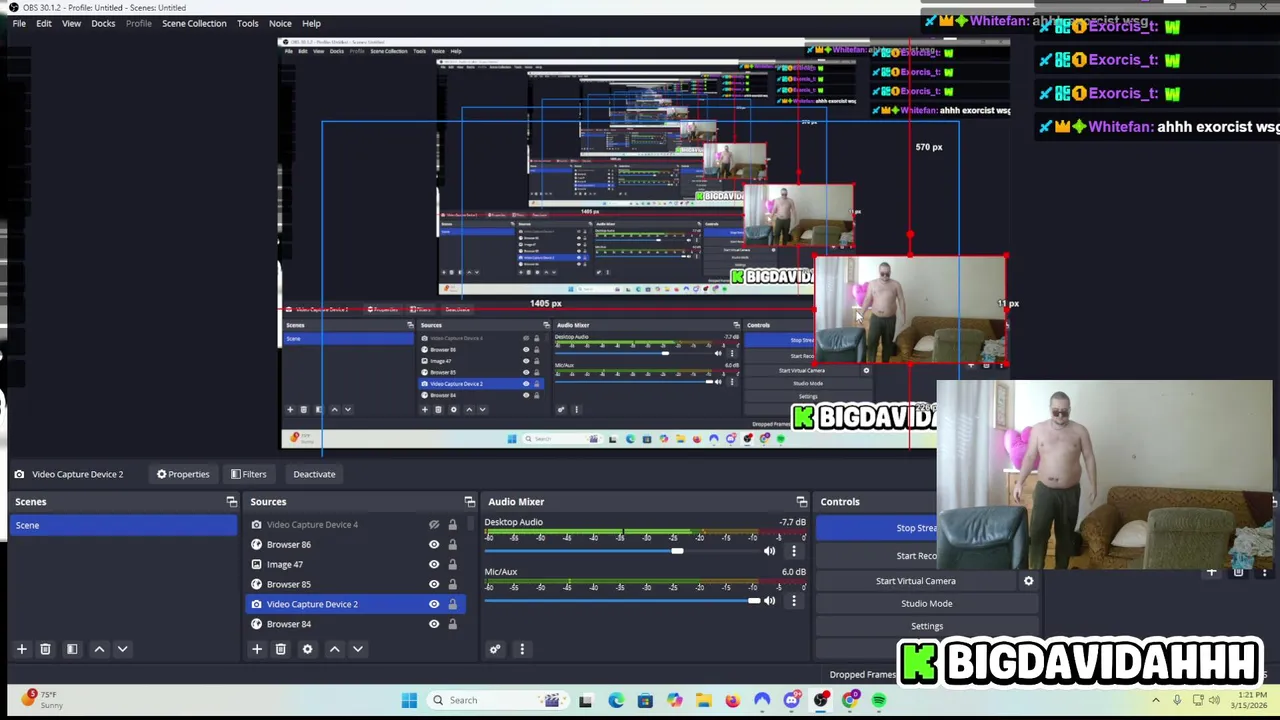Pop out the Scenes dock icon

coord(232,502)
